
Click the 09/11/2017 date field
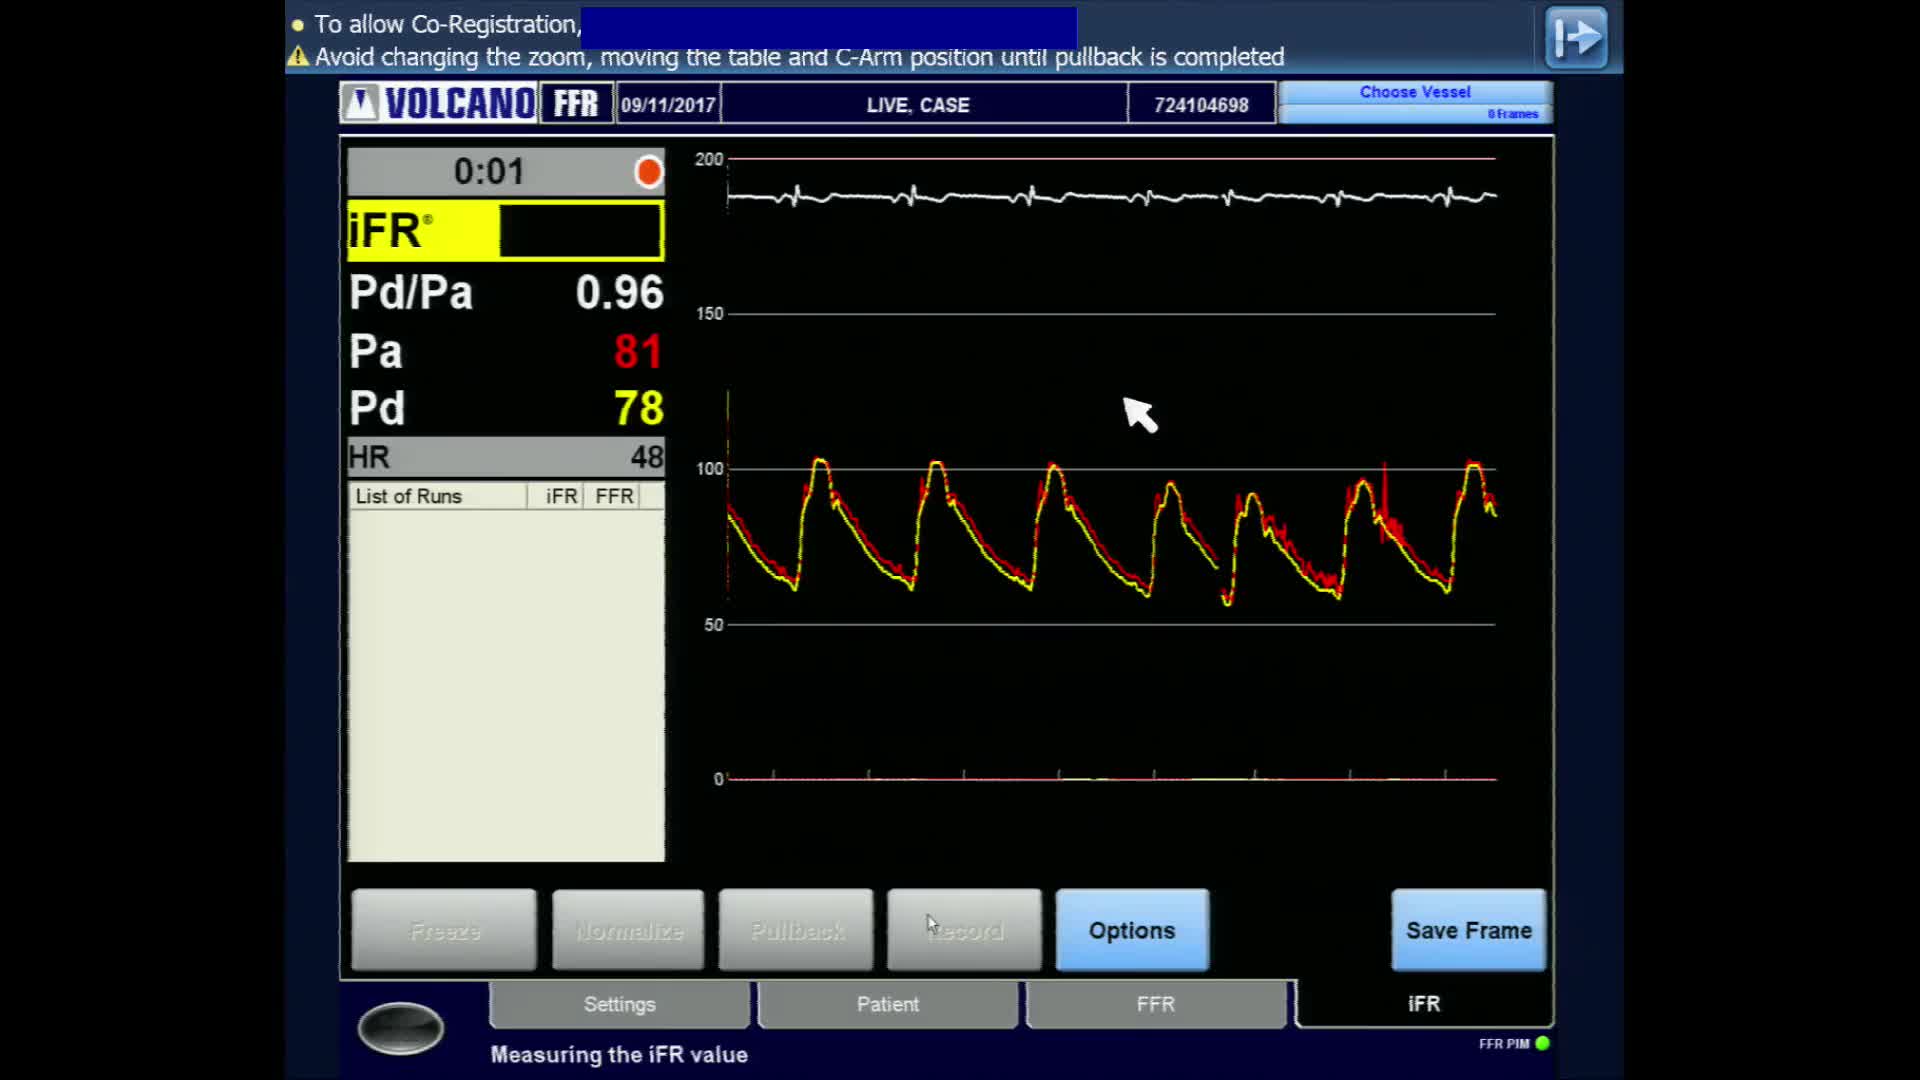point(667,104)
